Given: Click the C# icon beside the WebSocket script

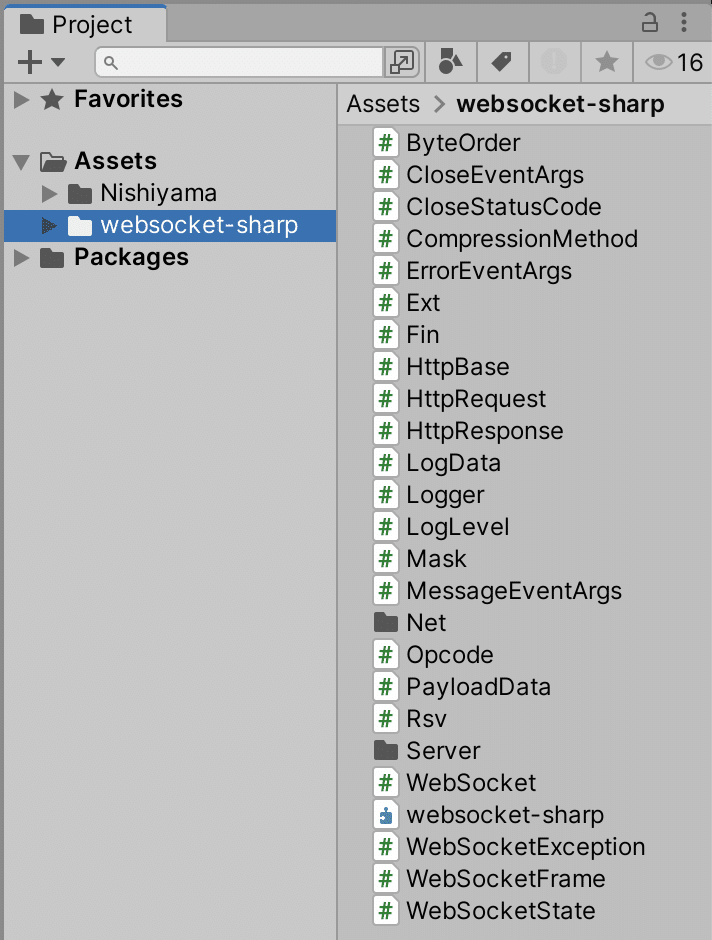Looking at the screenshot, I should 386,782.
